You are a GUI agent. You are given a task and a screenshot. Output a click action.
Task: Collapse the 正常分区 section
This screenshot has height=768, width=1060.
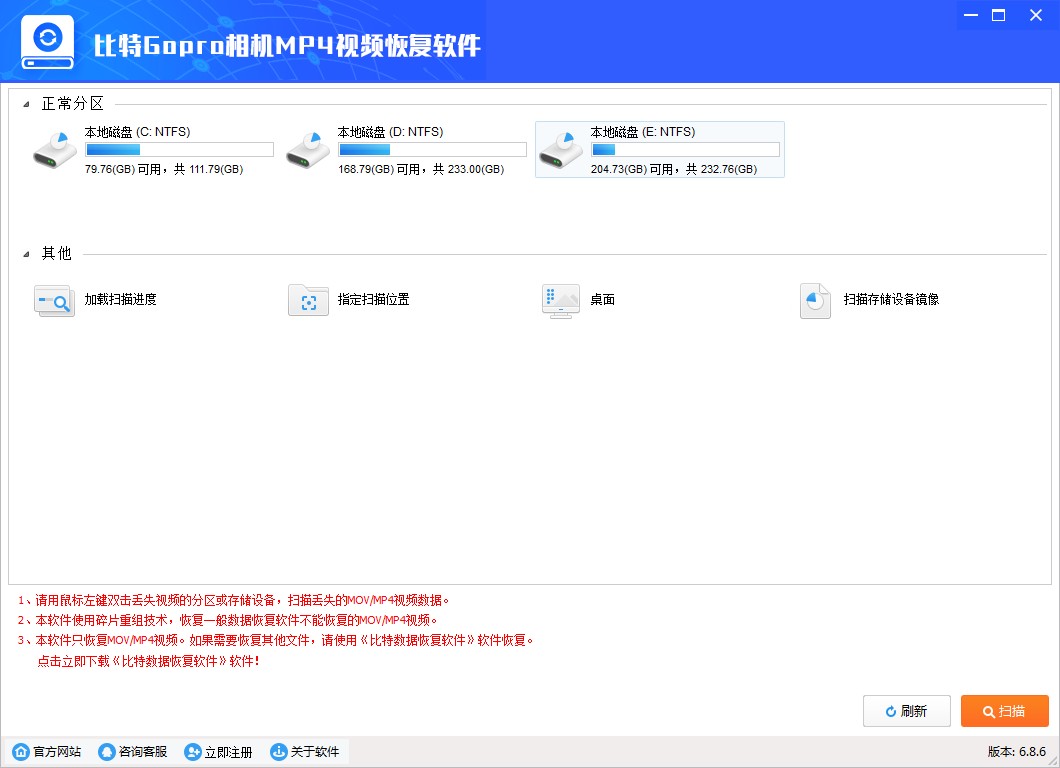click(26, 104)
